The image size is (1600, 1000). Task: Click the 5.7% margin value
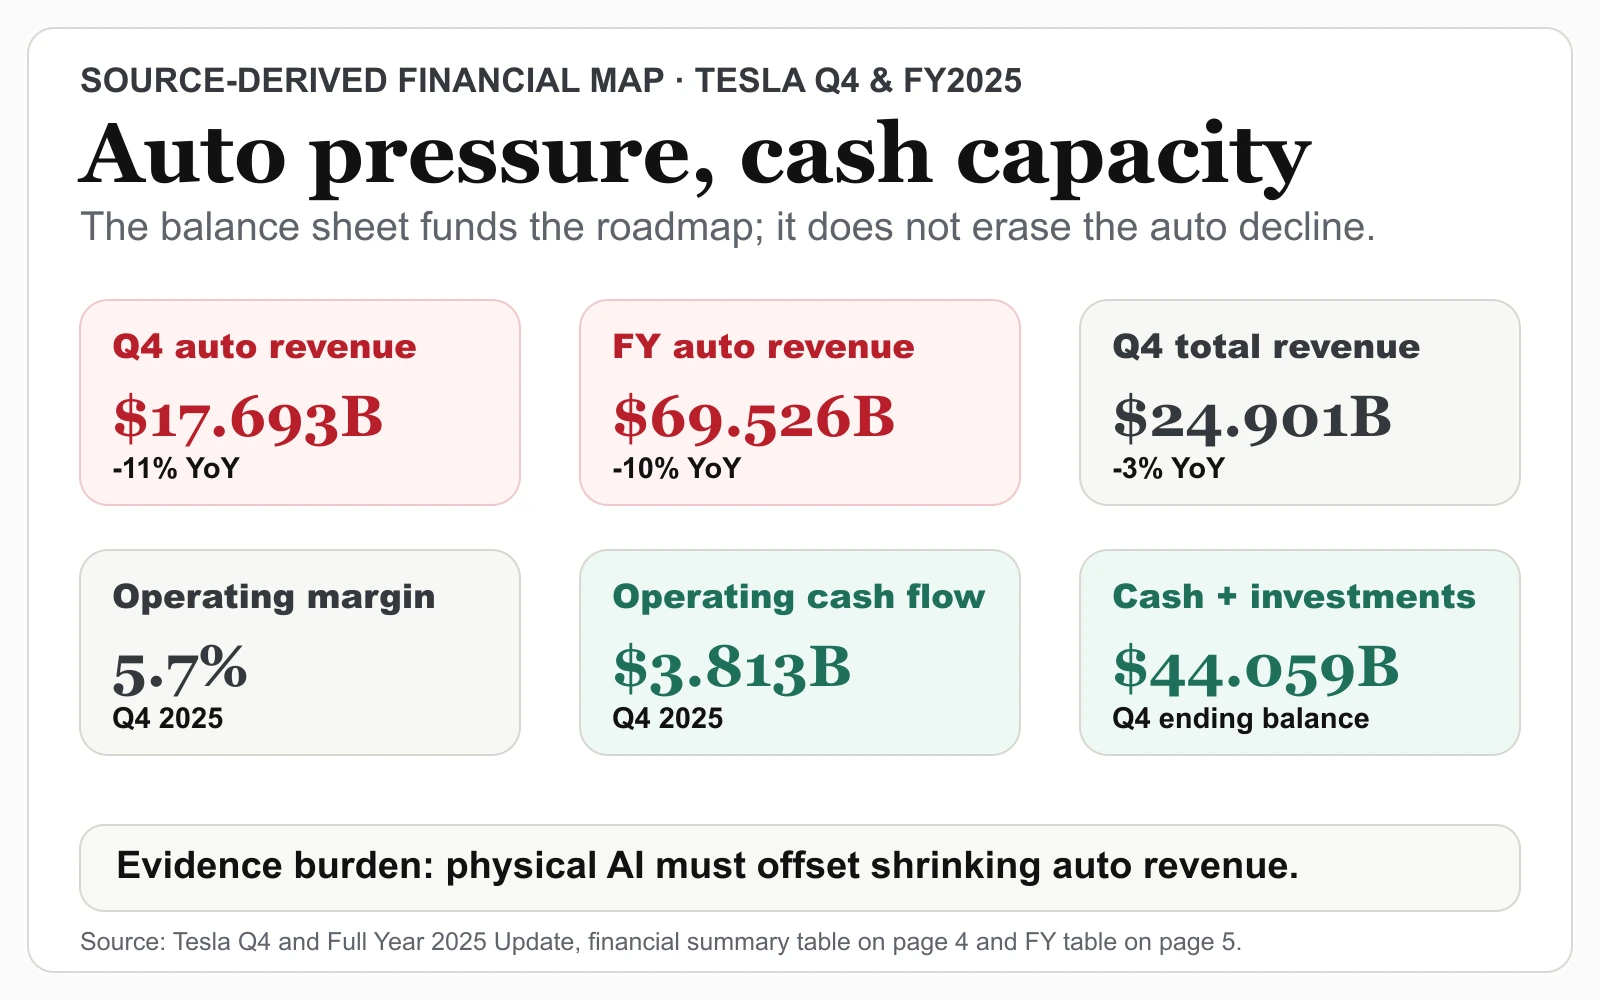[180, 669]
